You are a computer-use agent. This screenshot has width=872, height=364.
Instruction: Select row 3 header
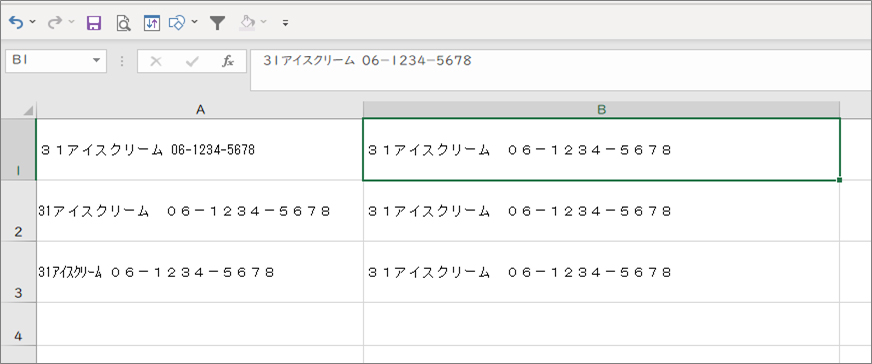tap(18, 272)
